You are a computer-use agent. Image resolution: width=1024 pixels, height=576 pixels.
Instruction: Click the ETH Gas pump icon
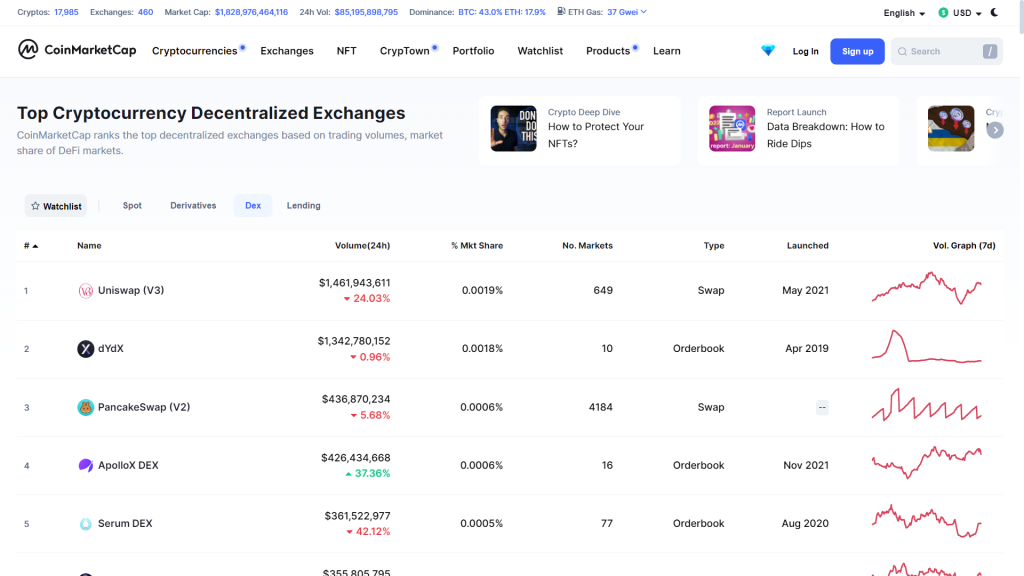[561, 12]
